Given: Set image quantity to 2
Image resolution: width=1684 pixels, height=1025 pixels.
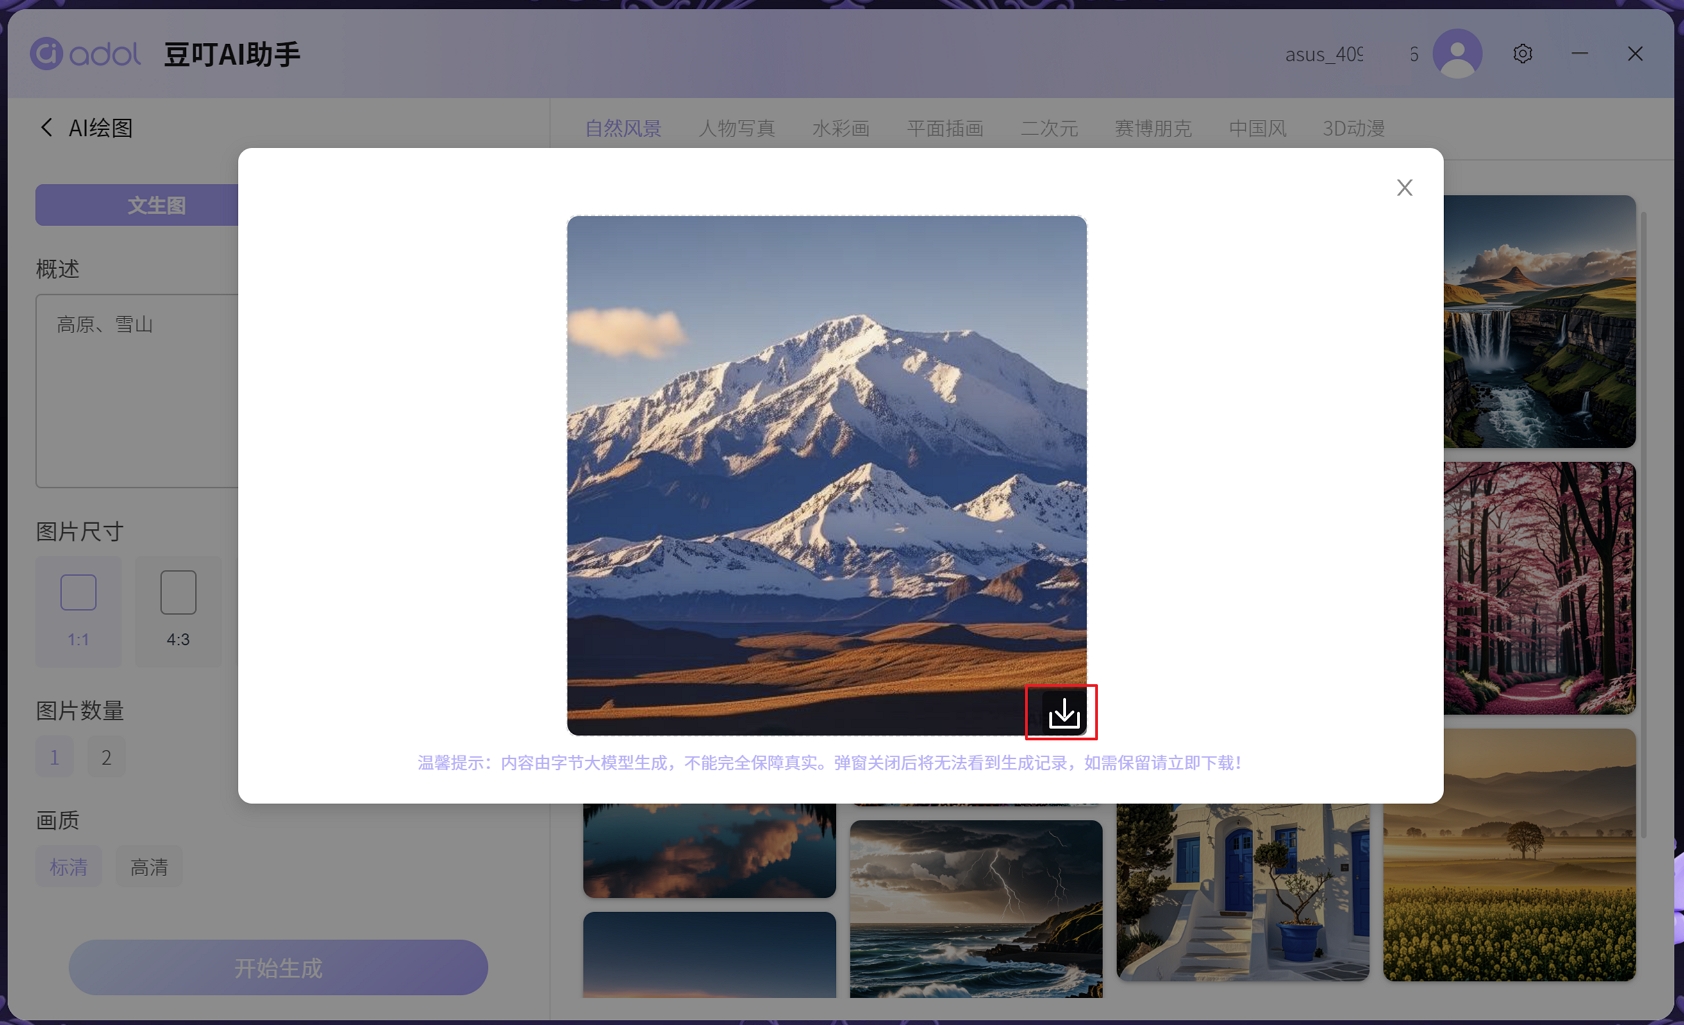Looking at the screenshot, I should pos(106,757).
